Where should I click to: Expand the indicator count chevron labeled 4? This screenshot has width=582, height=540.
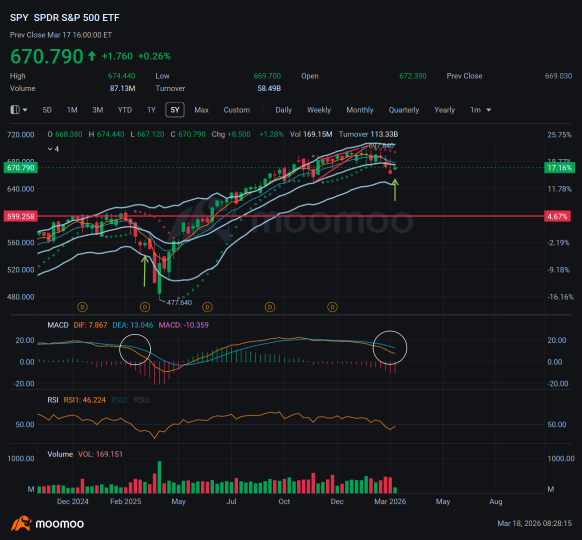pyautogui.click(x=53, y=149)
